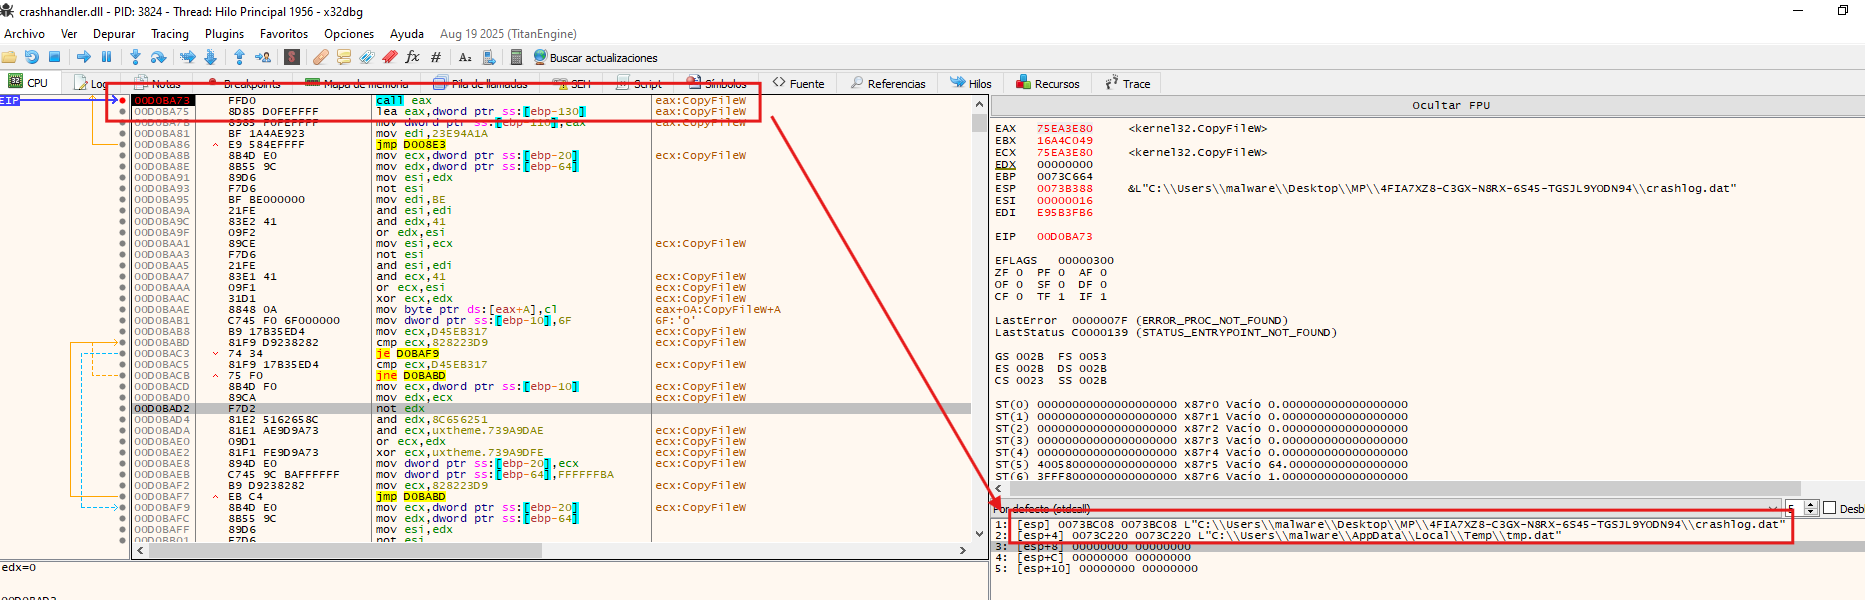The image size is (1865, 600).
Task: Click the Restart debugging toolbar icon
Action: coord(32,57)
